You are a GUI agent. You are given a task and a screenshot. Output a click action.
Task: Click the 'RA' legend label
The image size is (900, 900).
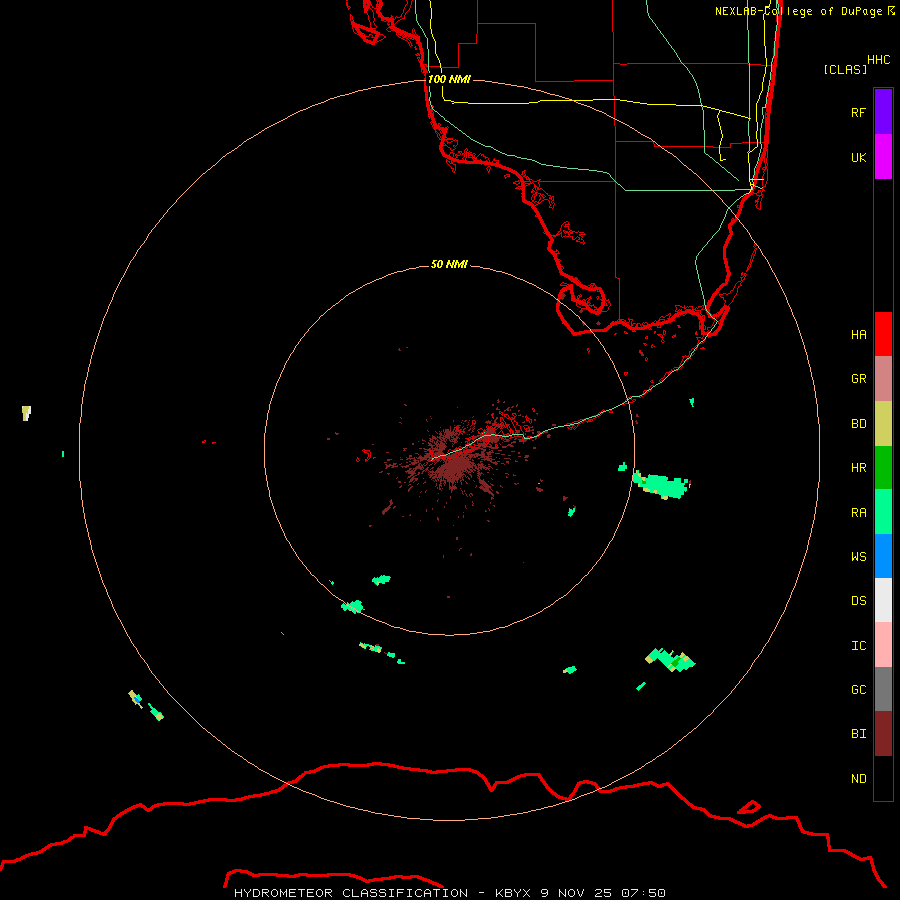coord(858,513)
